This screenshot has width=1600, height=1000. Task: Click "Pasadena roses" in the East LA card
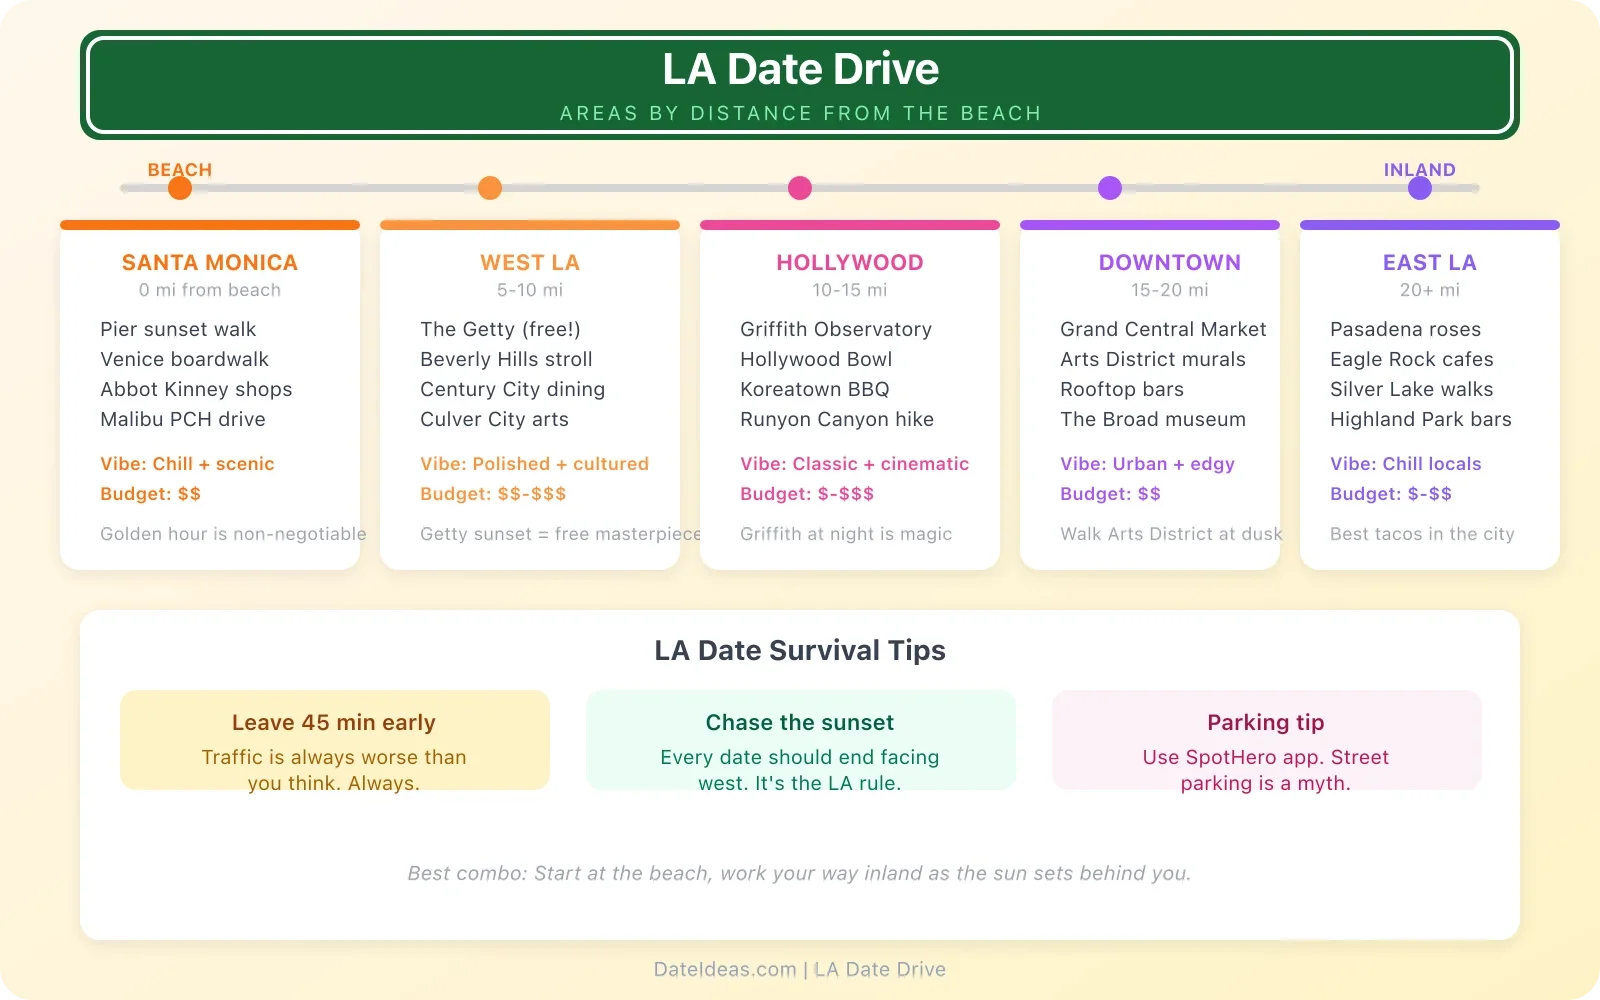tap(1405, 329)
